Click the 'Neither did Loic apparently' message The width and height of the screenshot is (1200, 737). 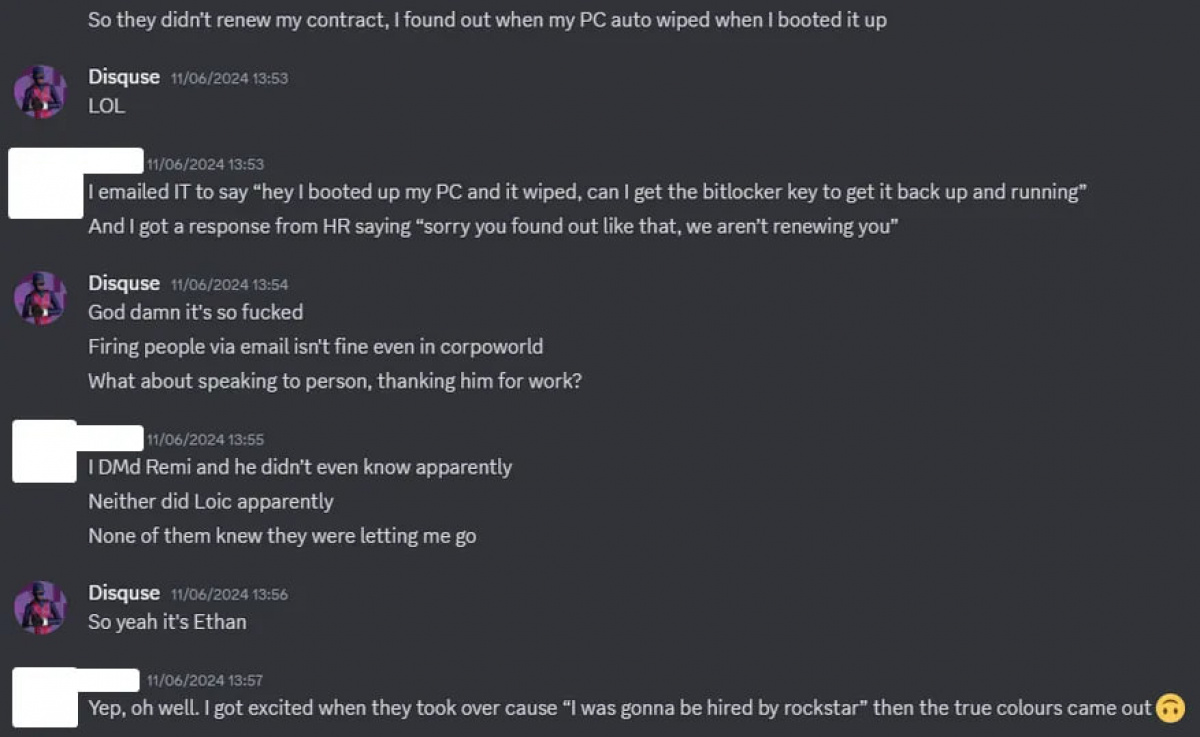click(211, 502)
